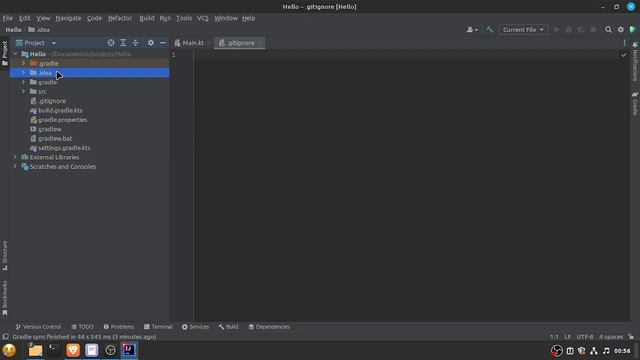Toggle the Project side tool window button
This screenshot has height=360, width=640.
[x=4, y=53]
